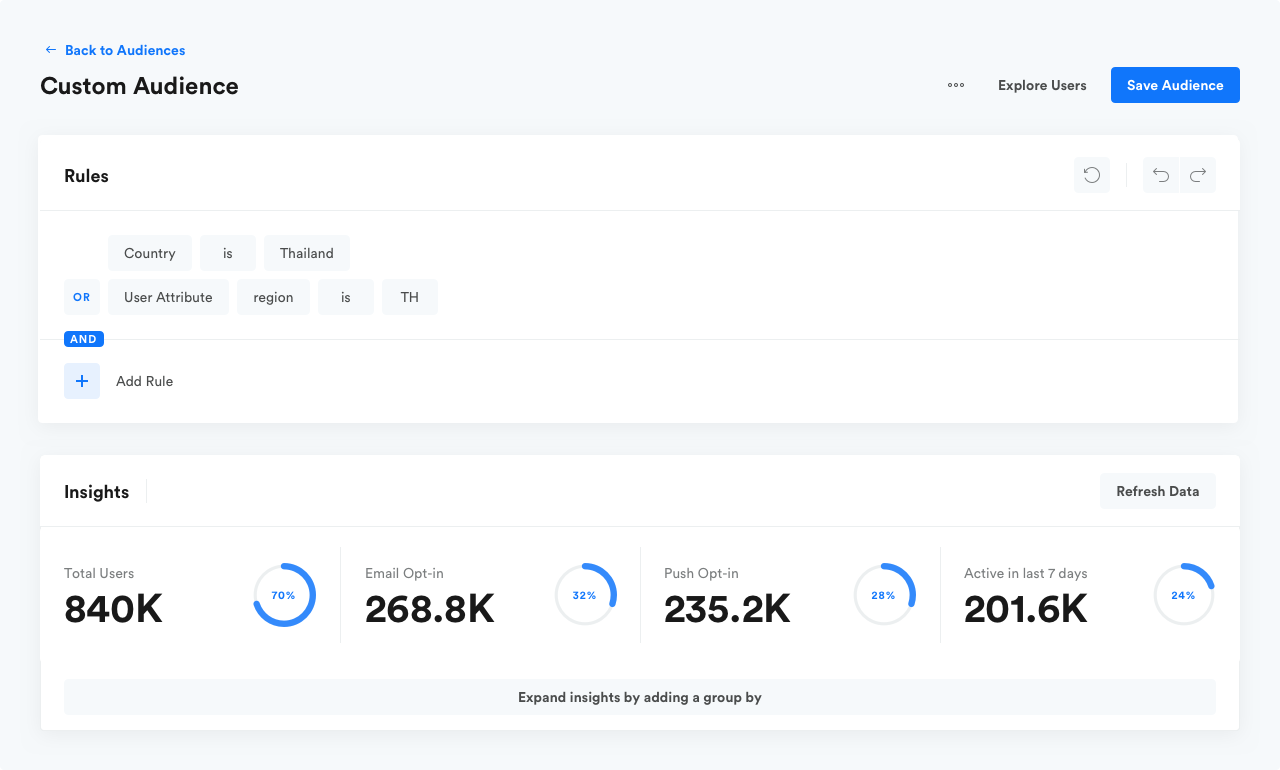Viewport: 1280px width, 770px height.
Task: Toggle the AND group operator
Action: [84, 339]
